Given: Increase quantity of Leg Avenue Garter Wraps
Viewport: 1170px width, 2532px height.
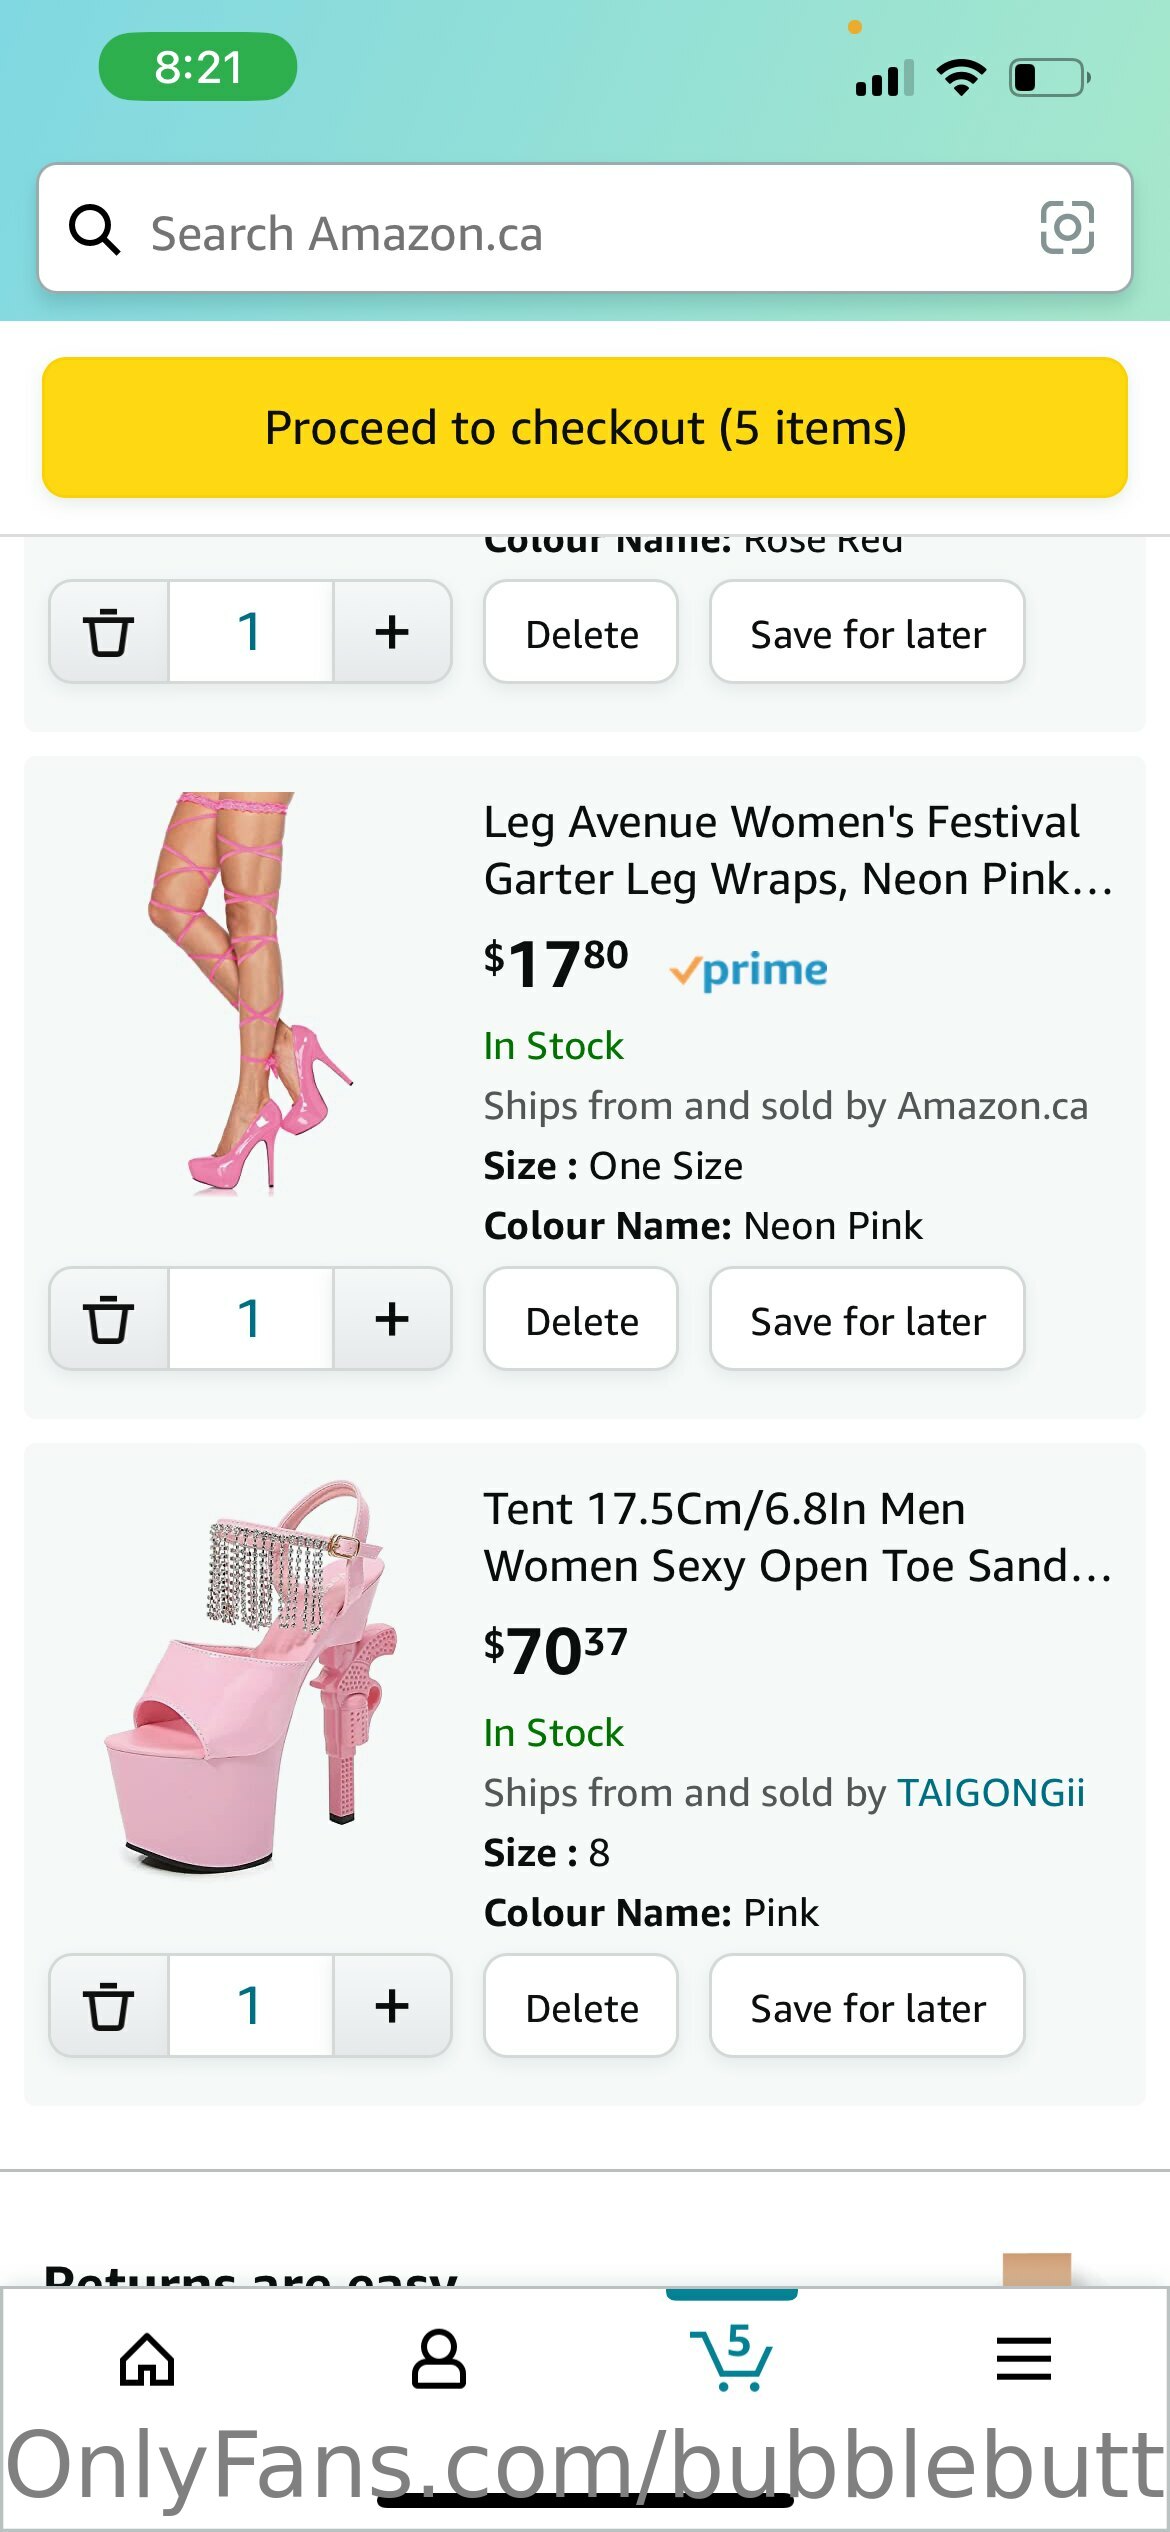Looking at the screenshot, I should [x=392, y=1319].
